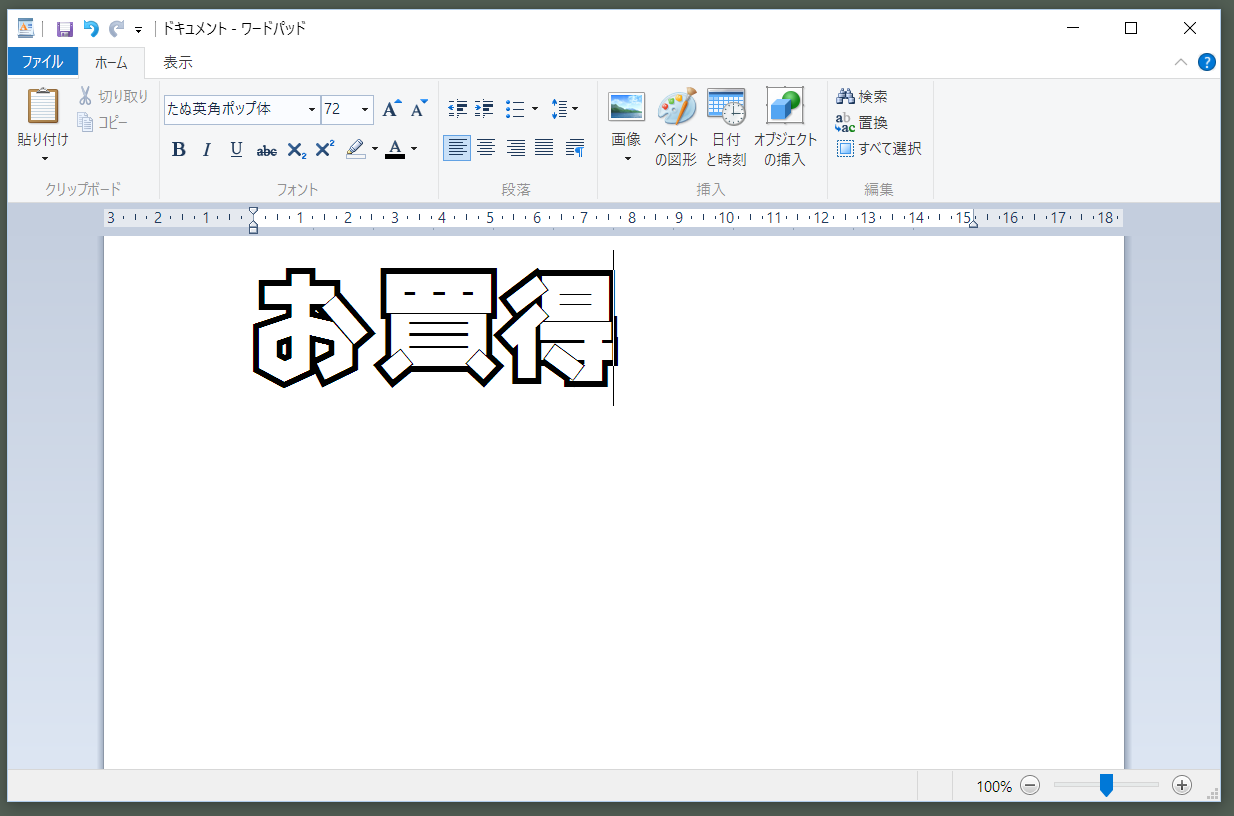Click コピー copy button
This screenshot has width=1234, height=816.
point(103,122)
